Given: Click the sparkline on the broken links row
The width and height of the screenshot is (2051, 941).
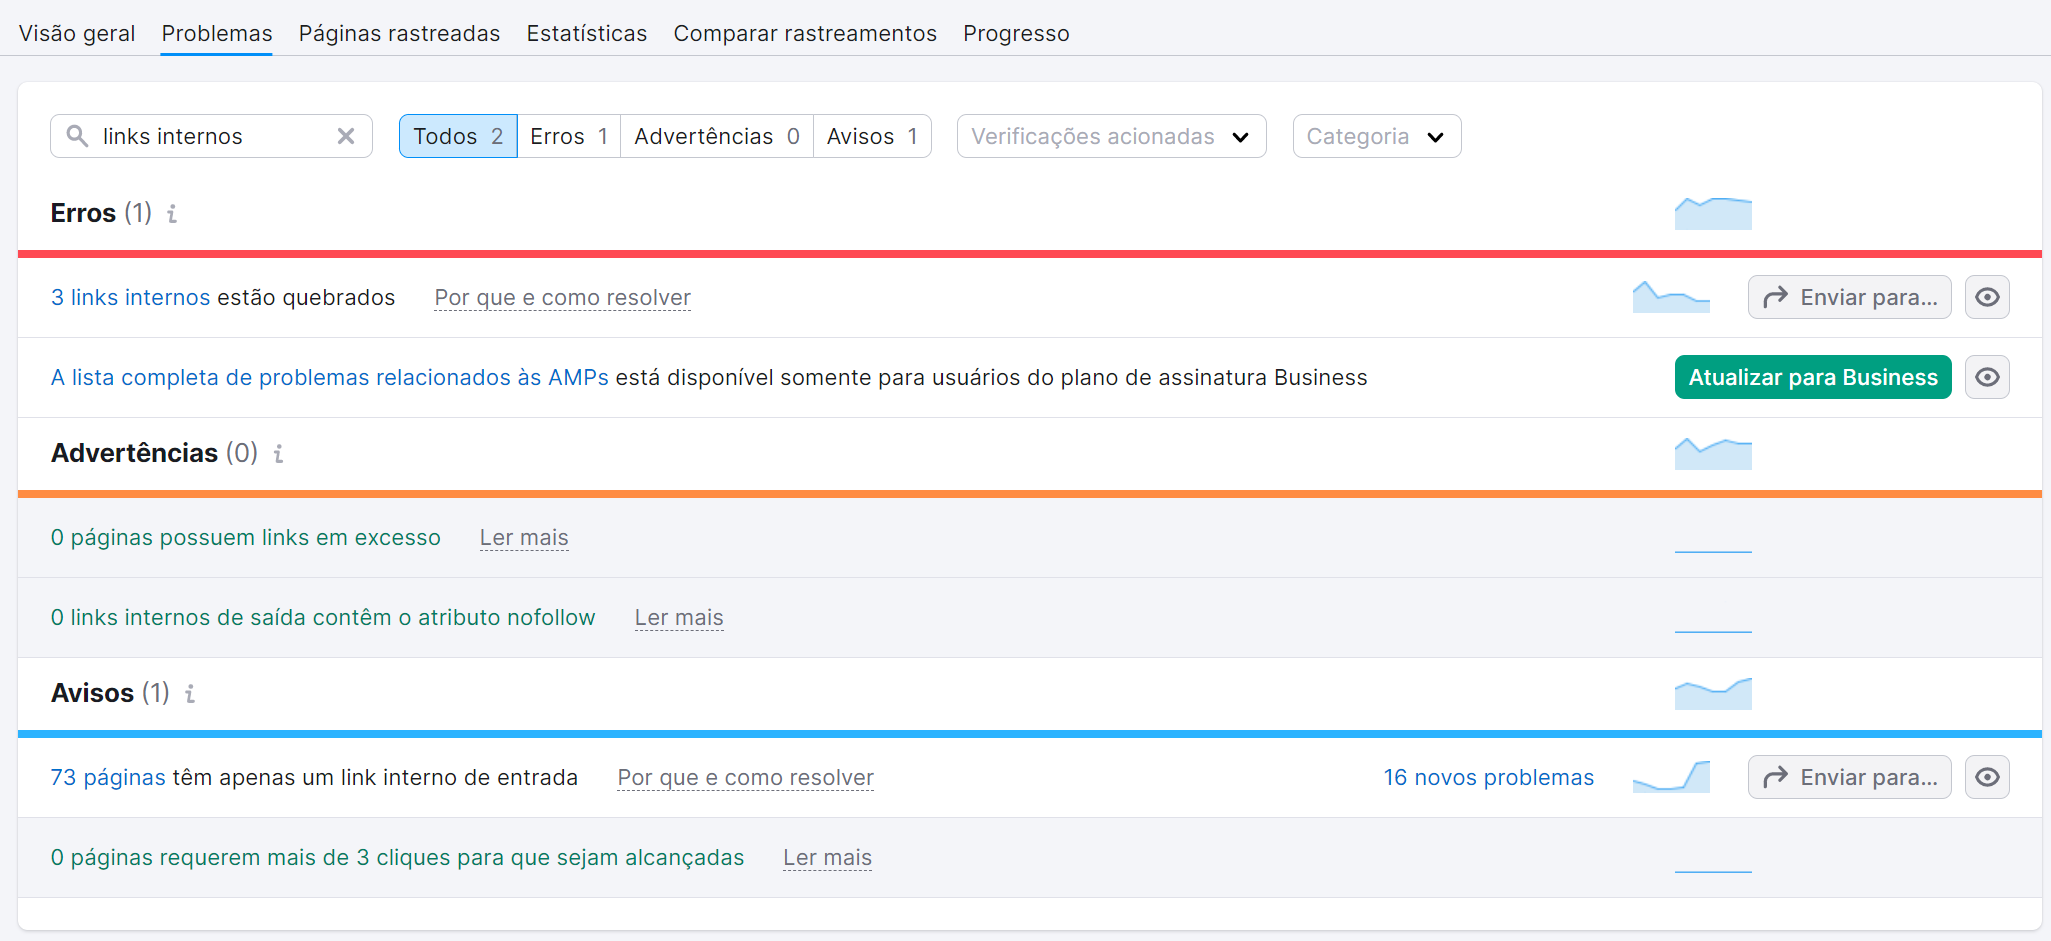Looking at the screenshot, I should (1670, 297).
